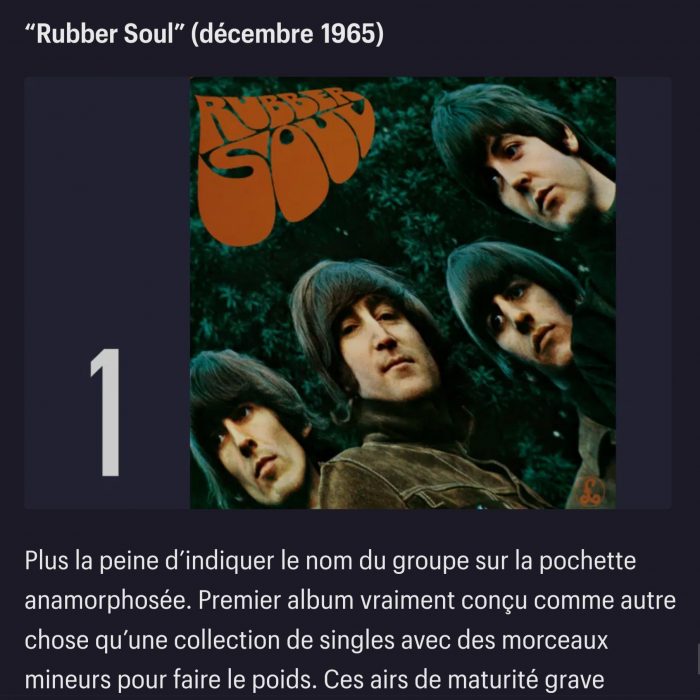Image resolution: width=700 pixels, height=700 pixels.
Task: Click the phrase "Premier album" in the text
Action: tap(276, 600)
